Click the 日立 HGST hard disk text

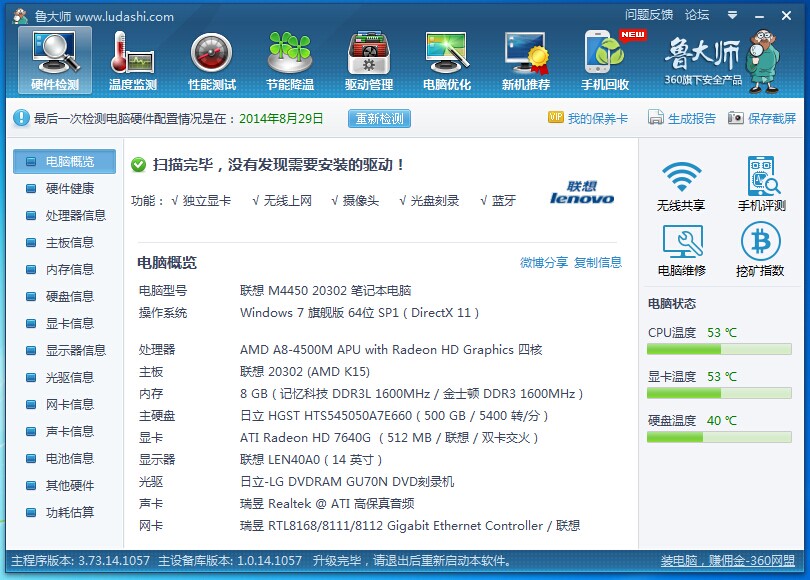[394, 415]
